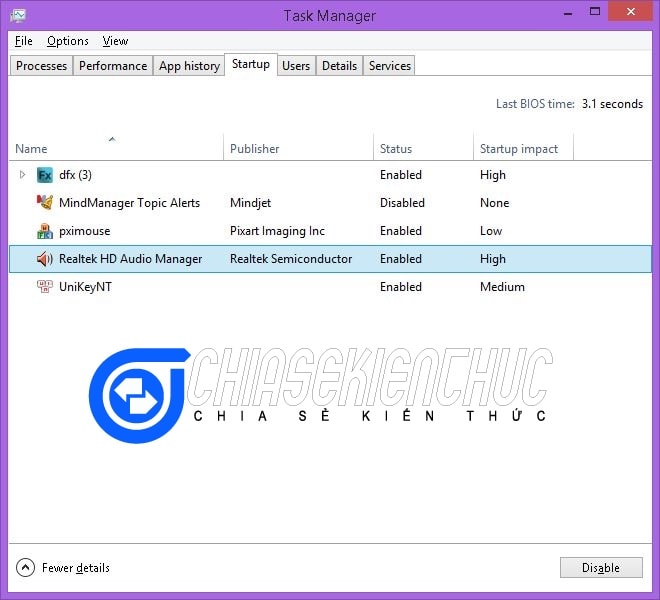Click the Realtek speaker icon
This screenshot has width=660, height=600.
(x=45, y=259)
